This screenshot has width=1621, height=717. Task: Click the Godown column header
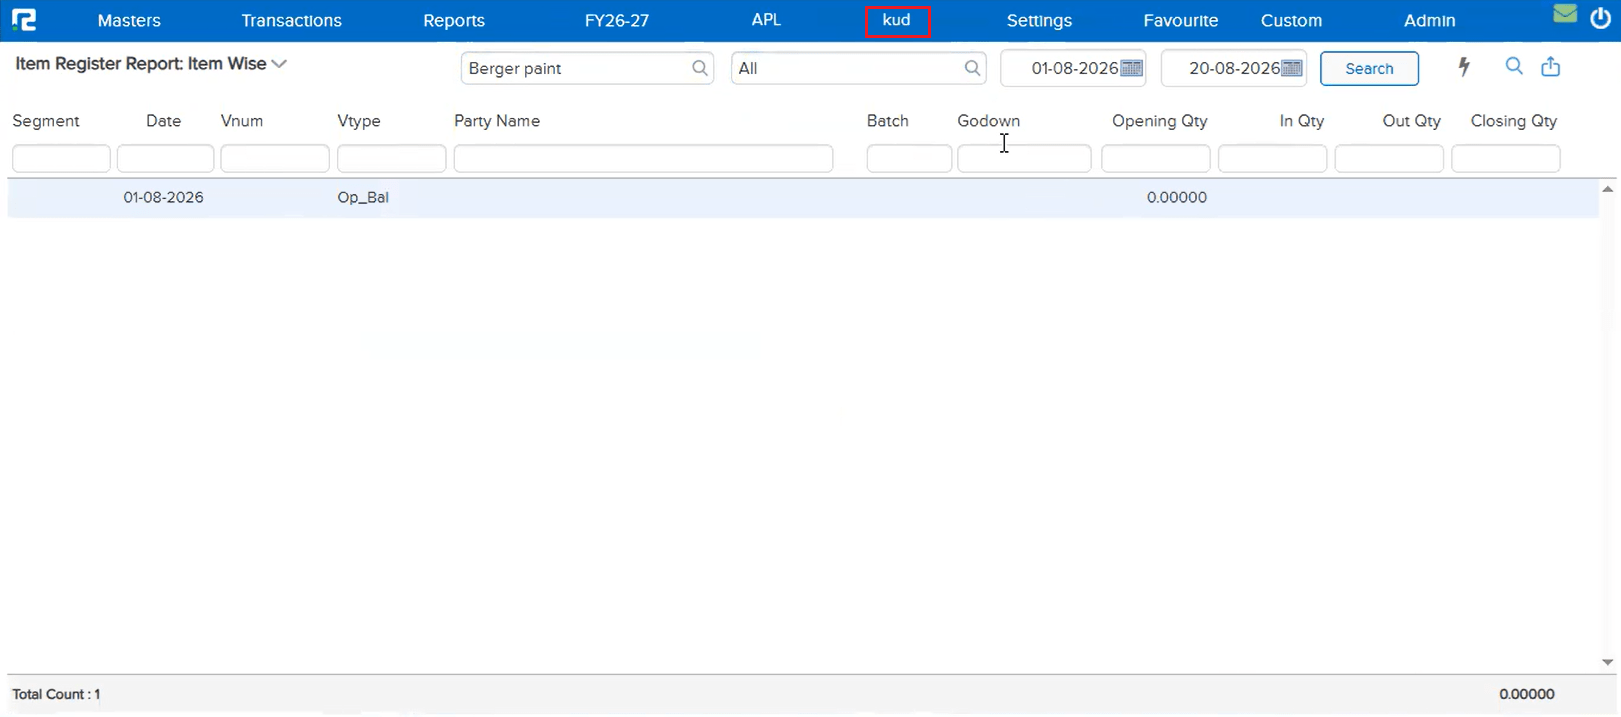(x=988, y=121)
